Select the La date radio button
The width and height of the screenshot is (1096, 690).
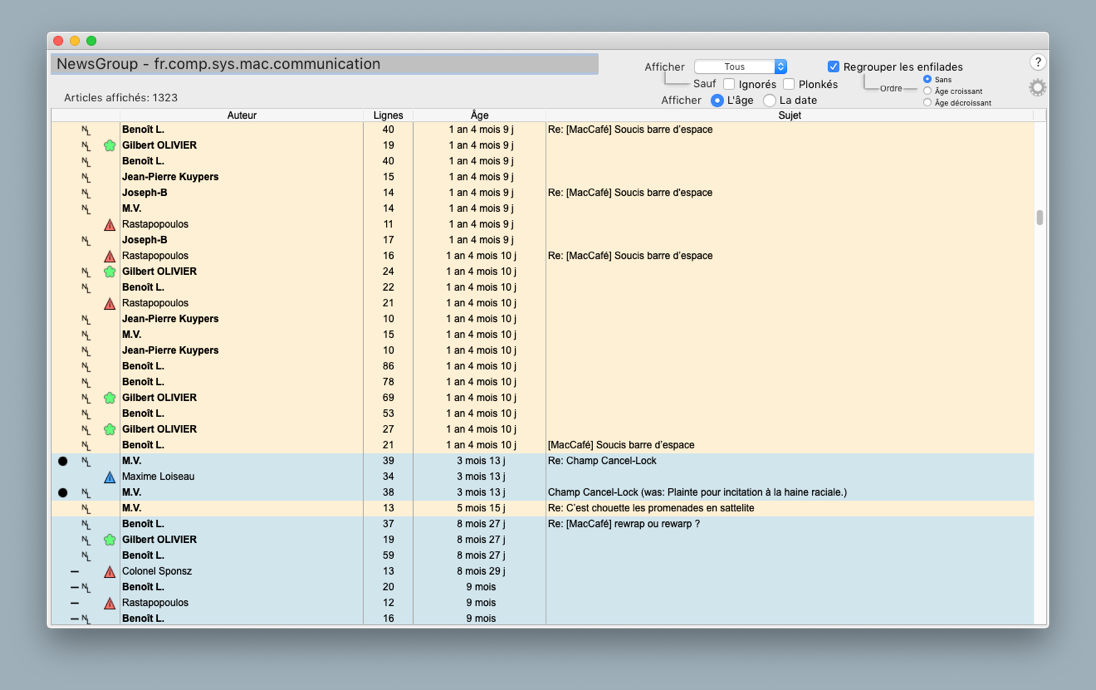[x=769, y=100]
